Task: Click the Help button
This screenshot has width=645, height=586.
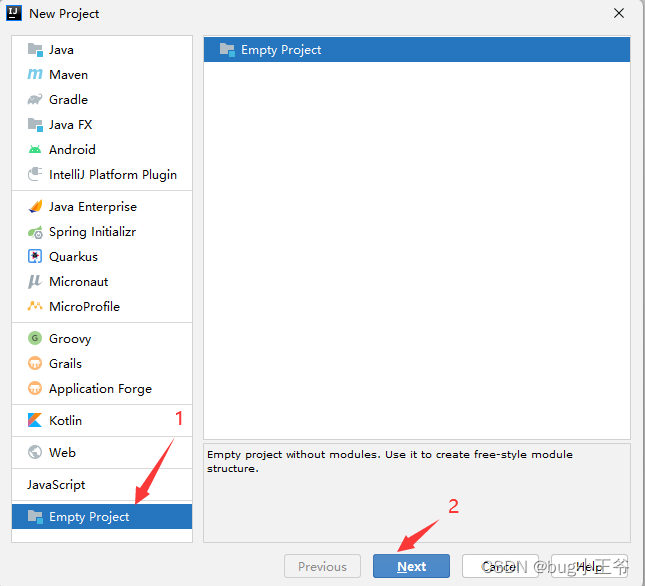Action: pos(589,566)
